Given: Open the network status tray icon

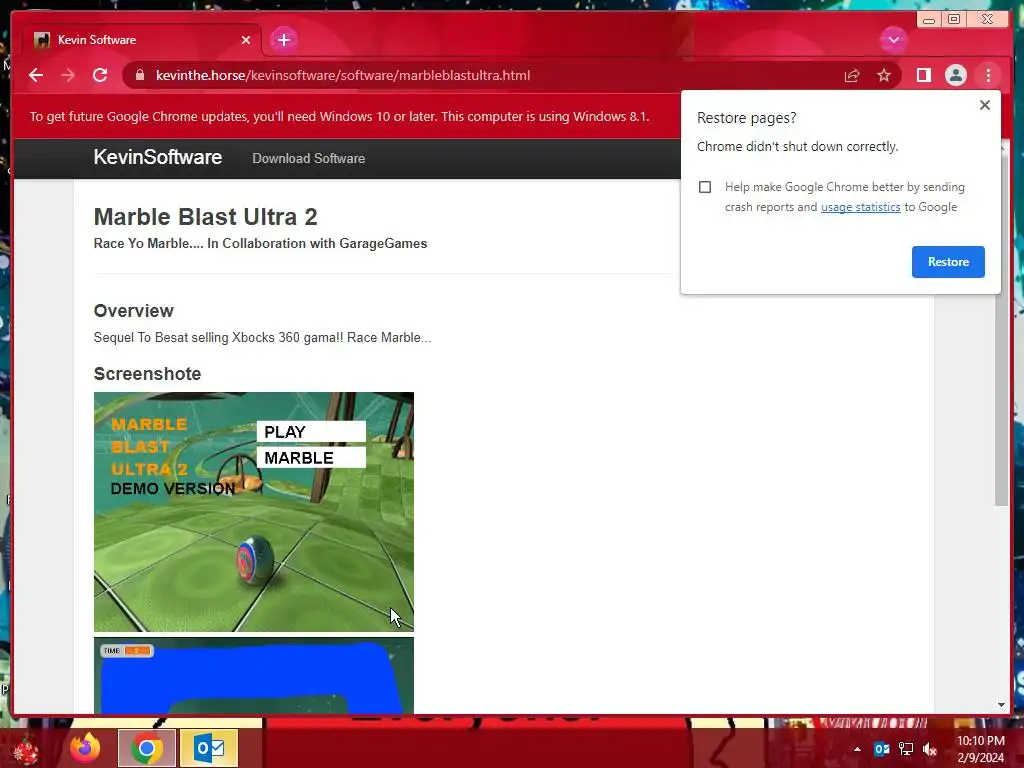Looking at the screenshot, I should (906, 749).
